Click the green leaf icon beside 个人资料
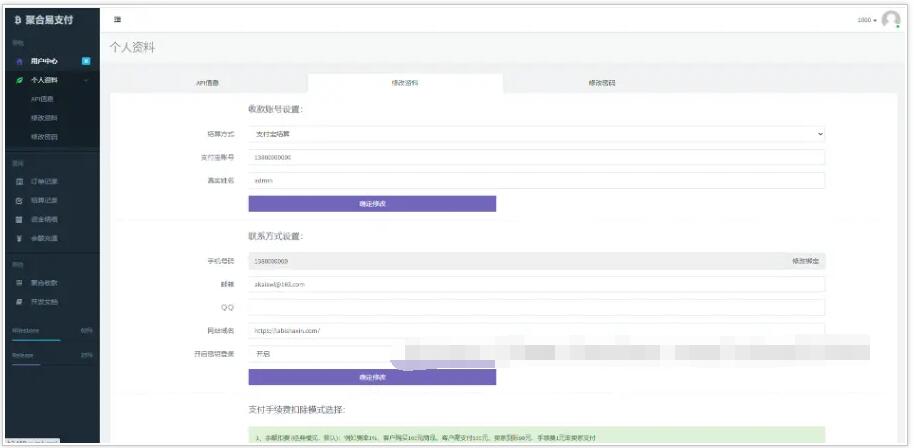The height and width of the screenshot is (448, 914). [x=19, y=80]
